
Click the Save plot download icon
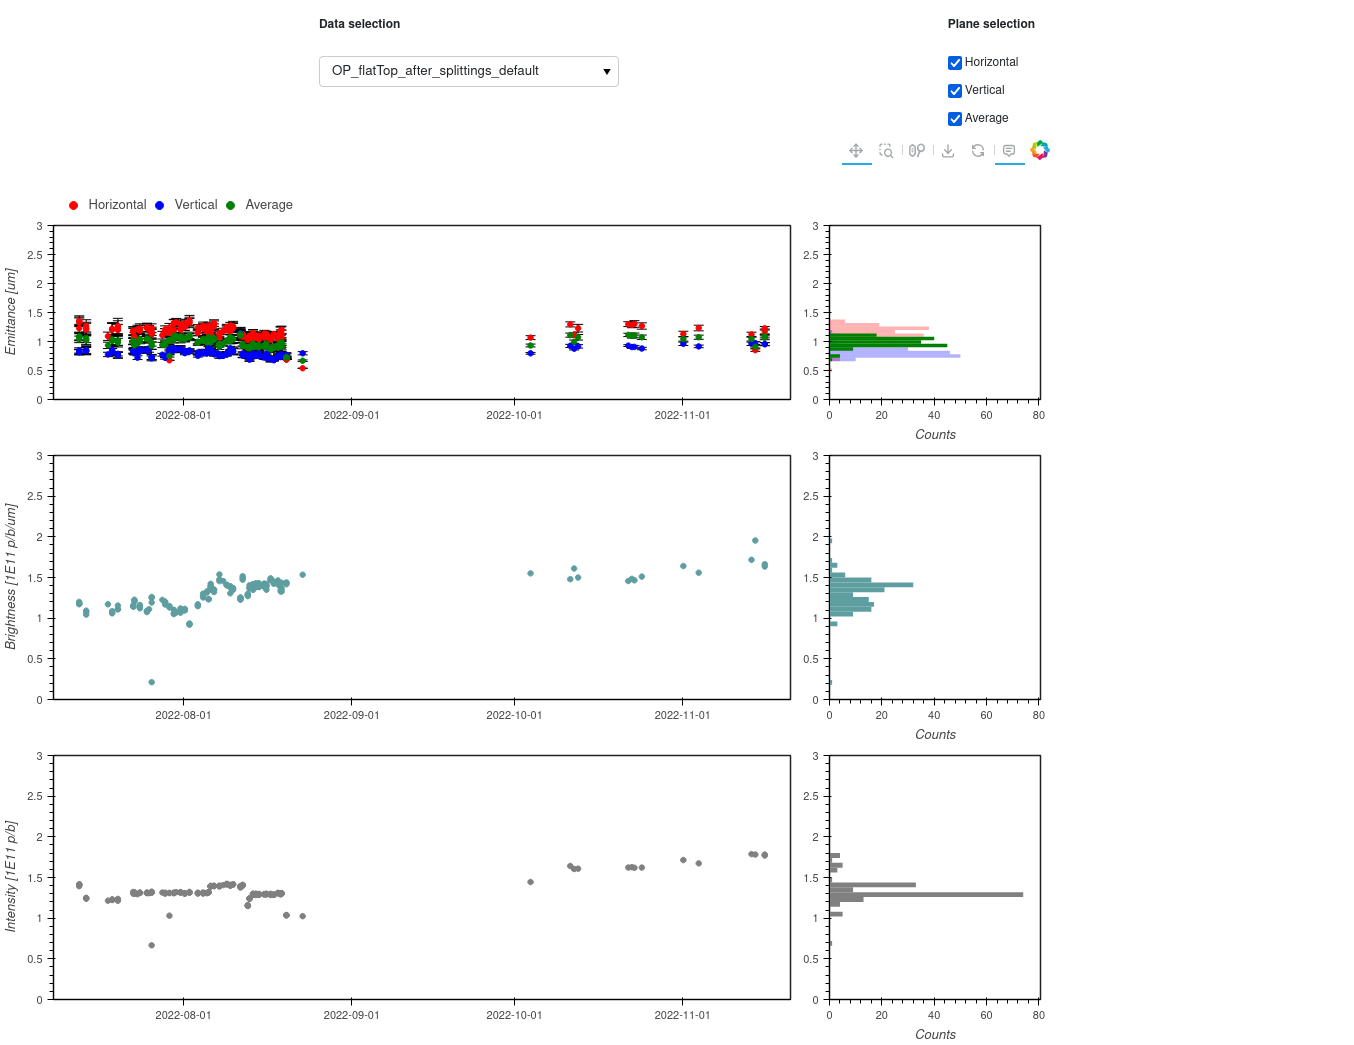(948, 151)
